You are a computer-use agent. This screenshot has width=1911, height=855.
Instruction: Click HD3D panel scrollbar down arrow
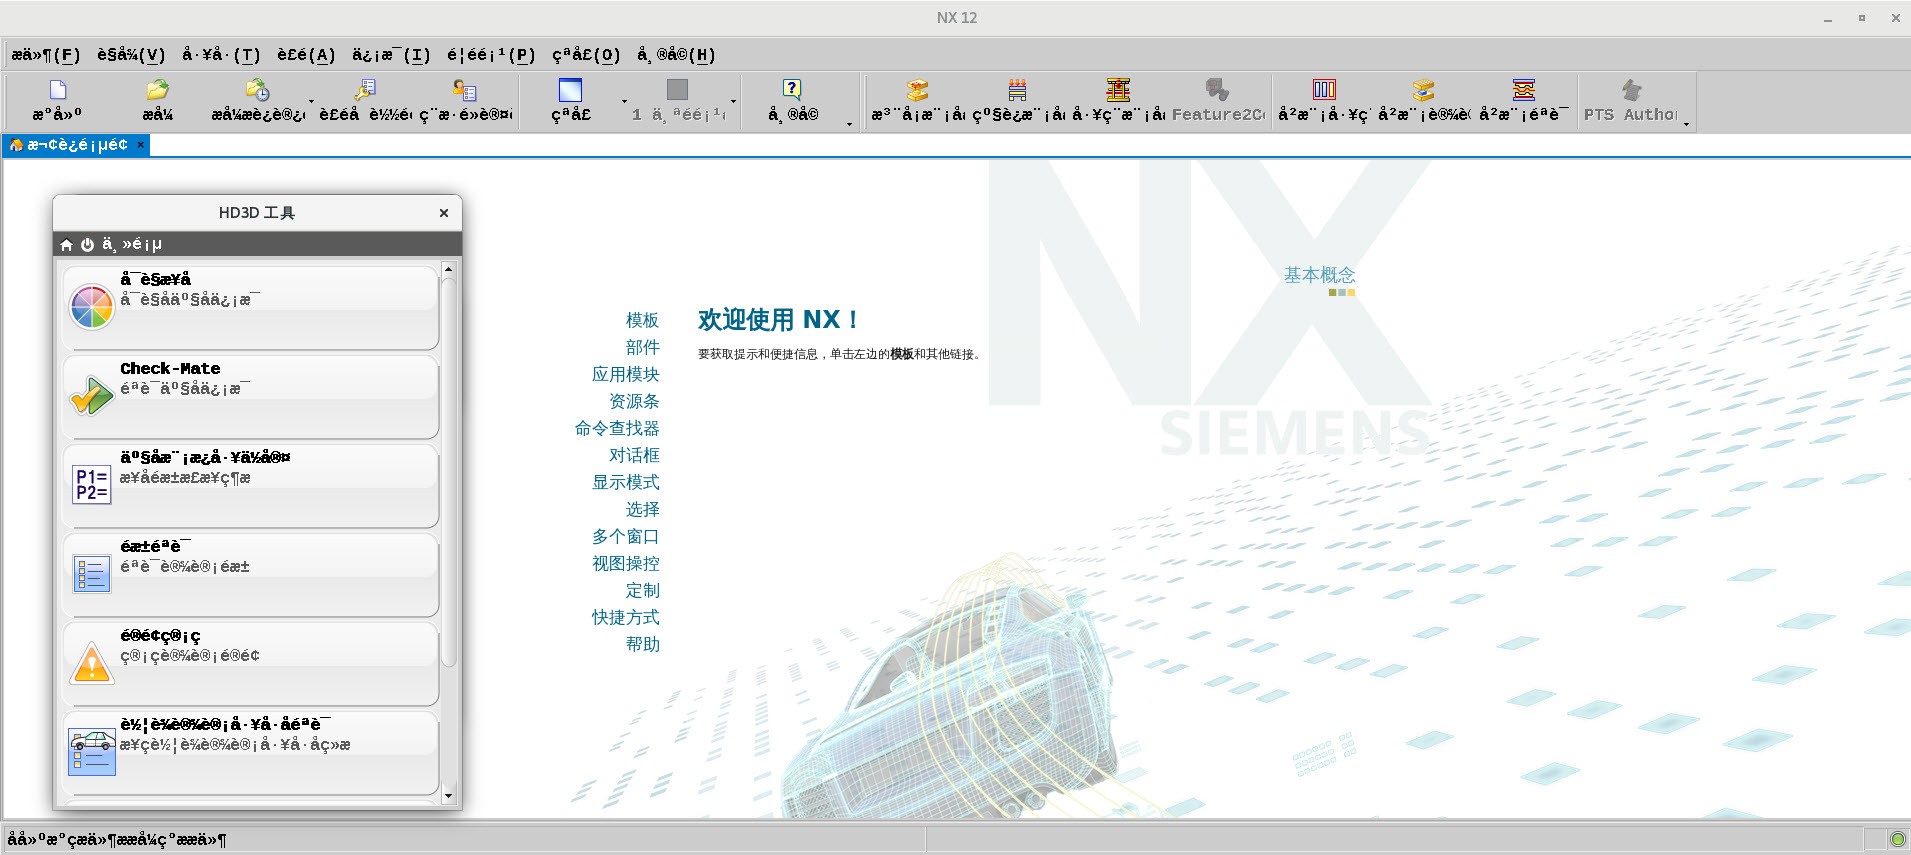tap(448, 796)
